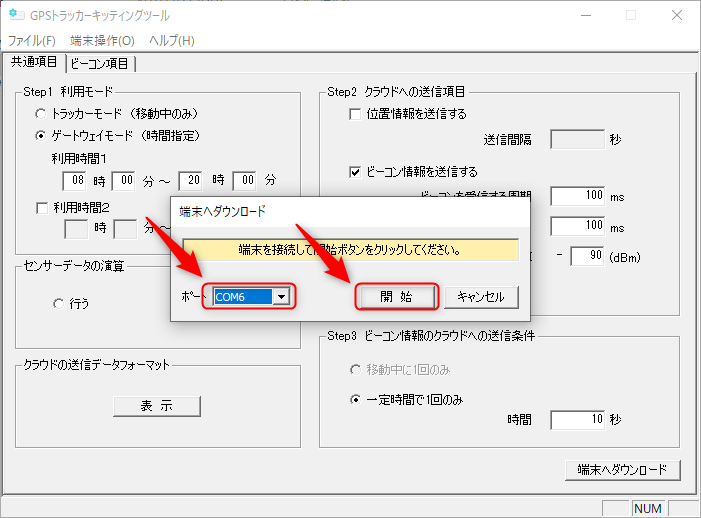Viewport: 701px width, 518px height.
Task: Check 位置情報を送信する checkbox
Action: point(355,114)
